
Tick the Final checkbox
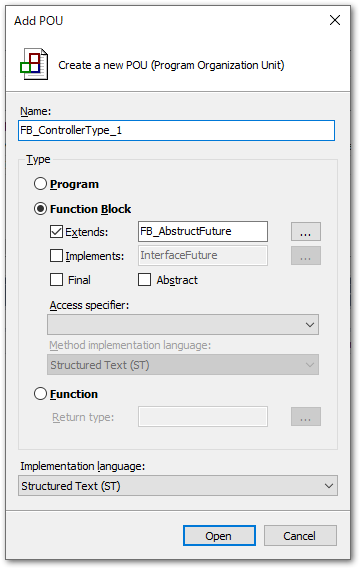tap(56, 280)
